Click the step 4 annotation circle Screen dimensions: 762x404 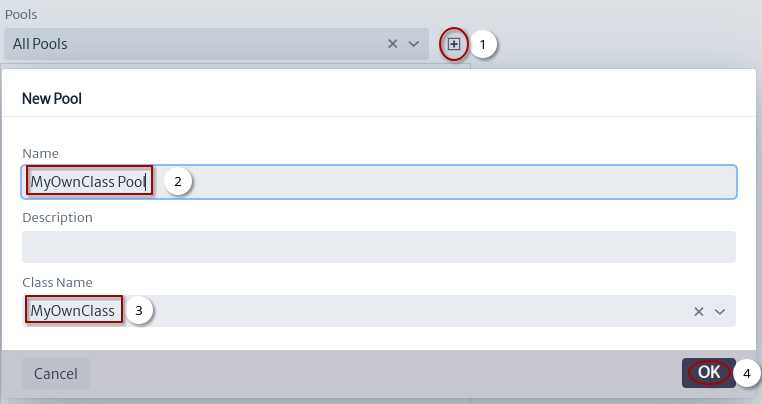(x=746, y=373)
